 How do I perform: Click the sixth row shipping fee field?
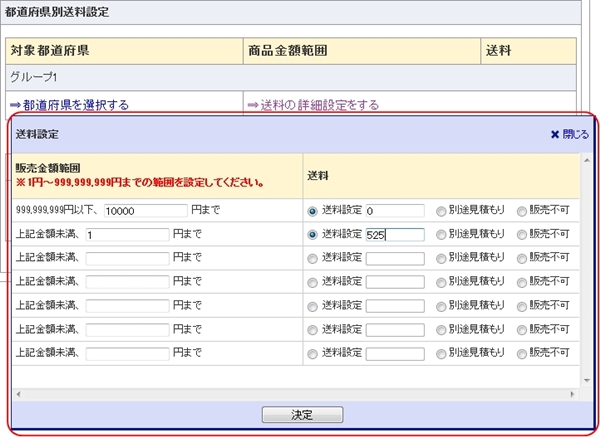click(x=395, y=329)
